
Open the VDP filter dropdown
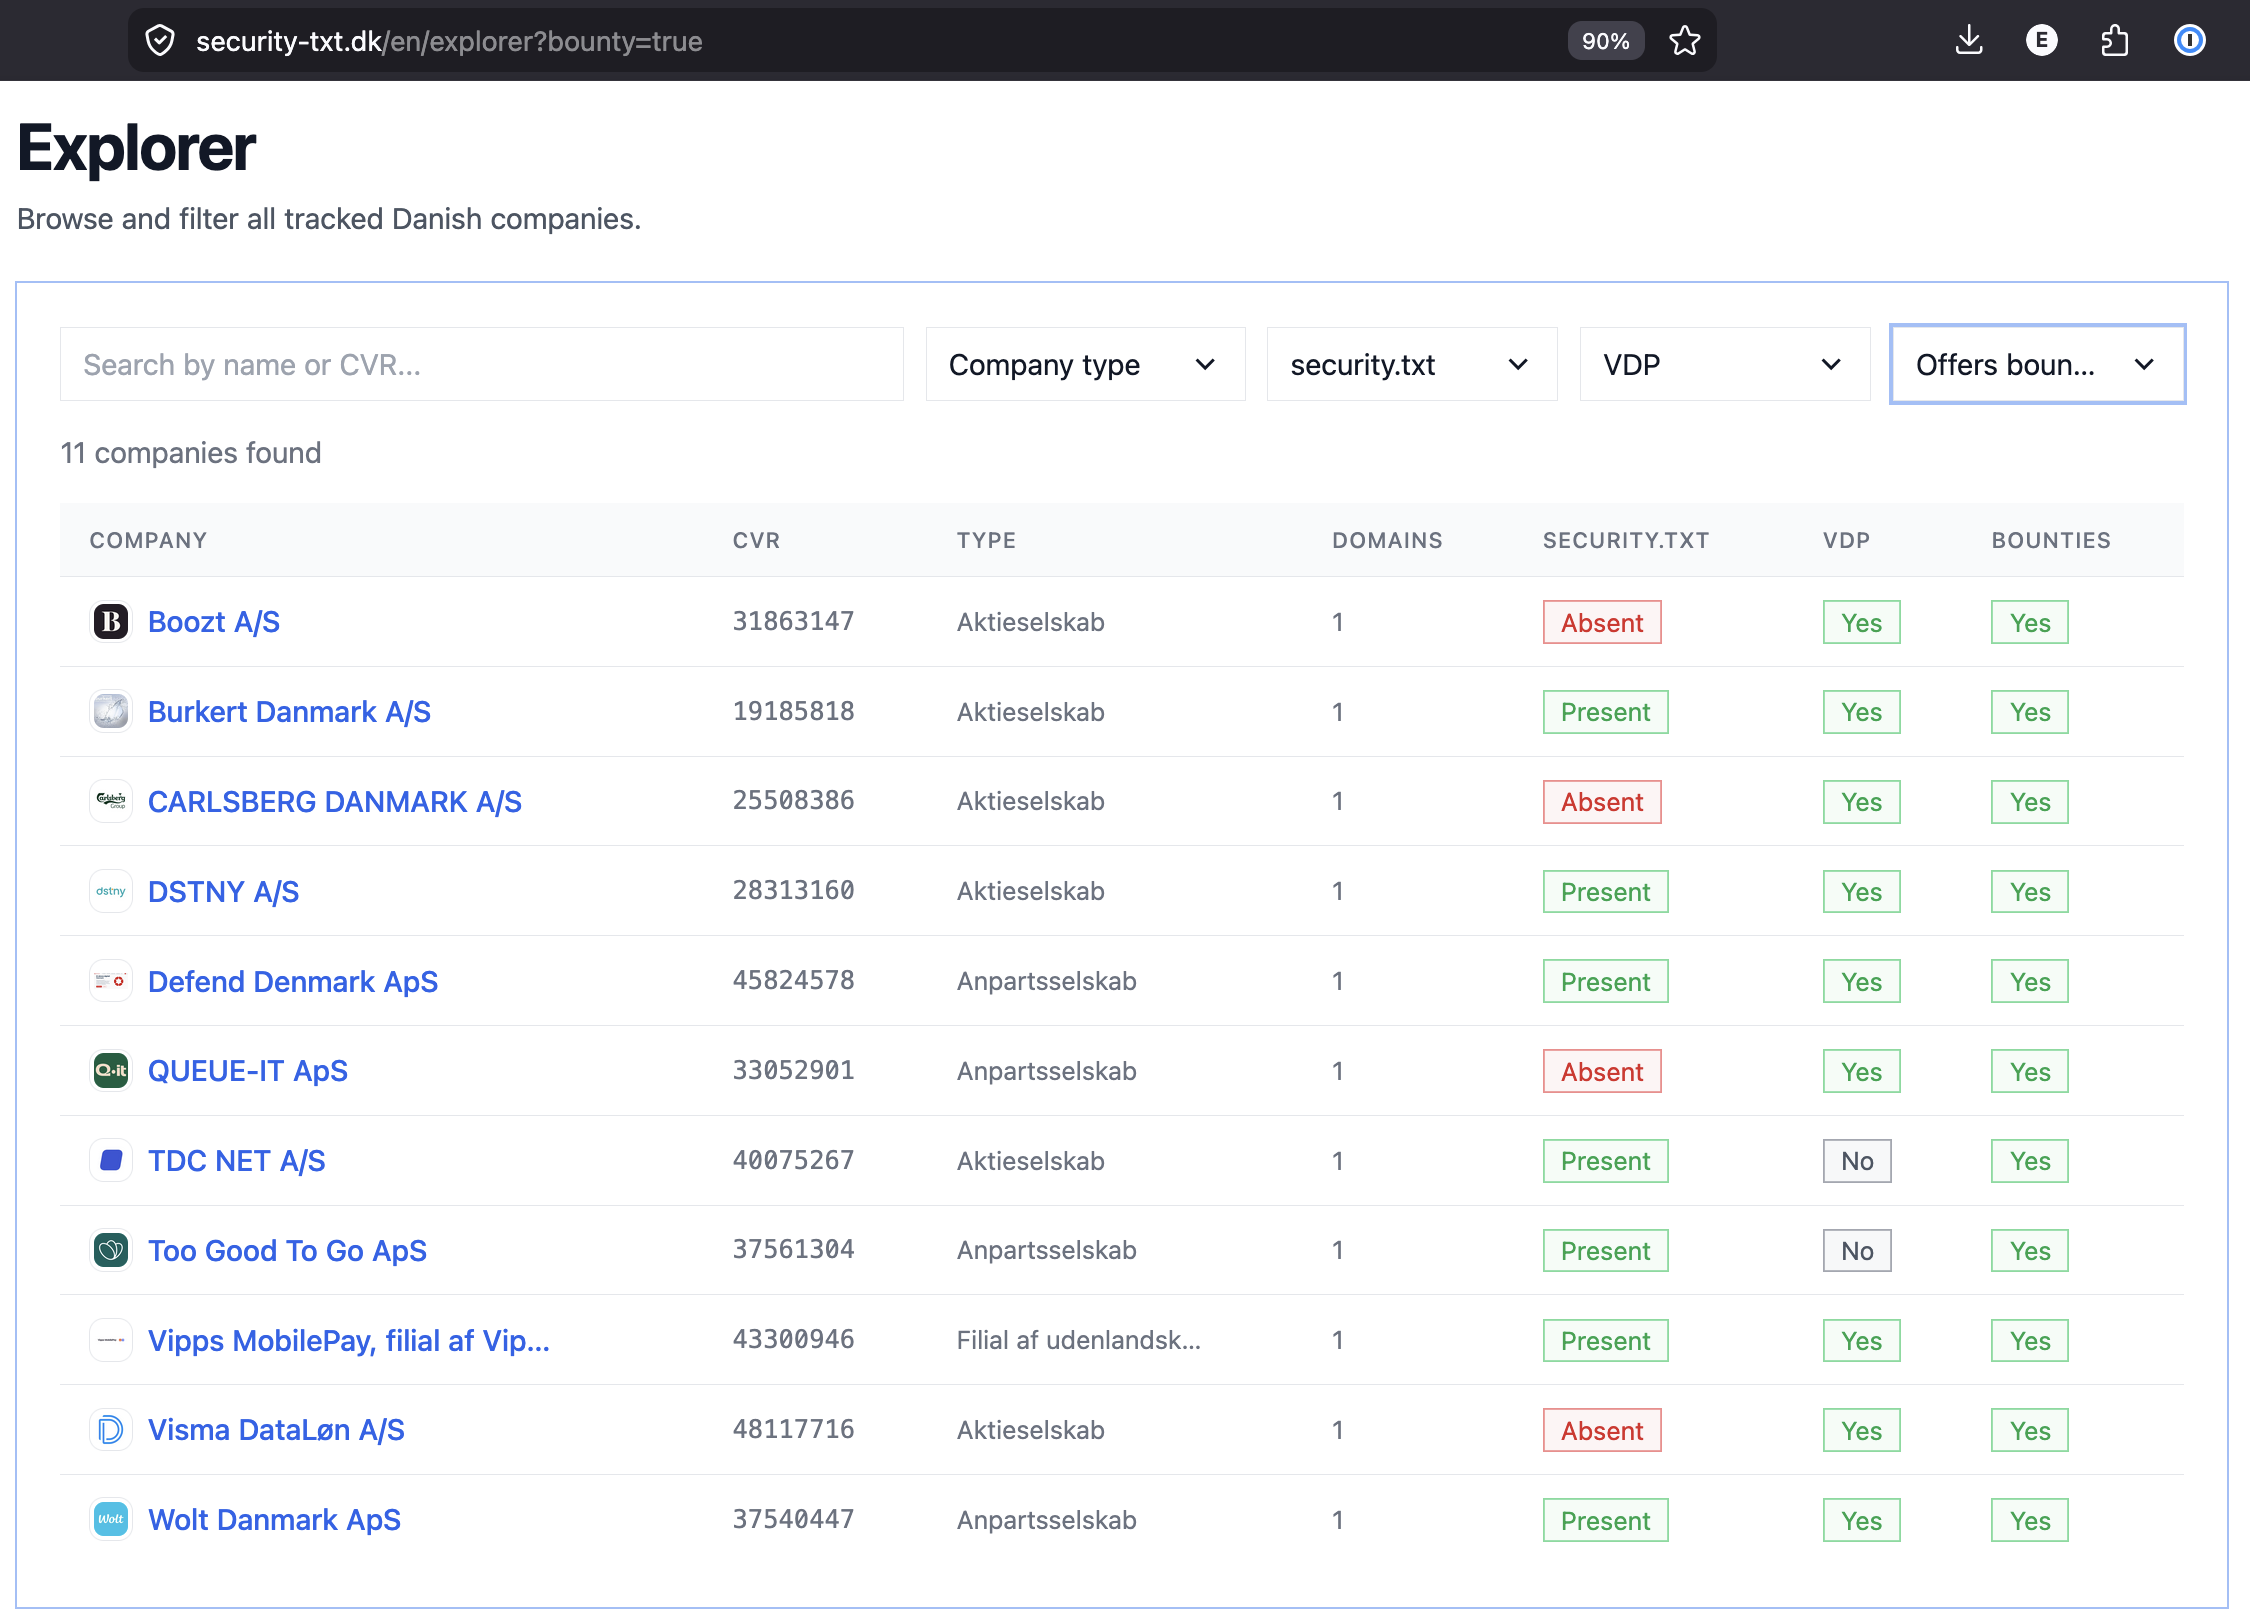1724,365
